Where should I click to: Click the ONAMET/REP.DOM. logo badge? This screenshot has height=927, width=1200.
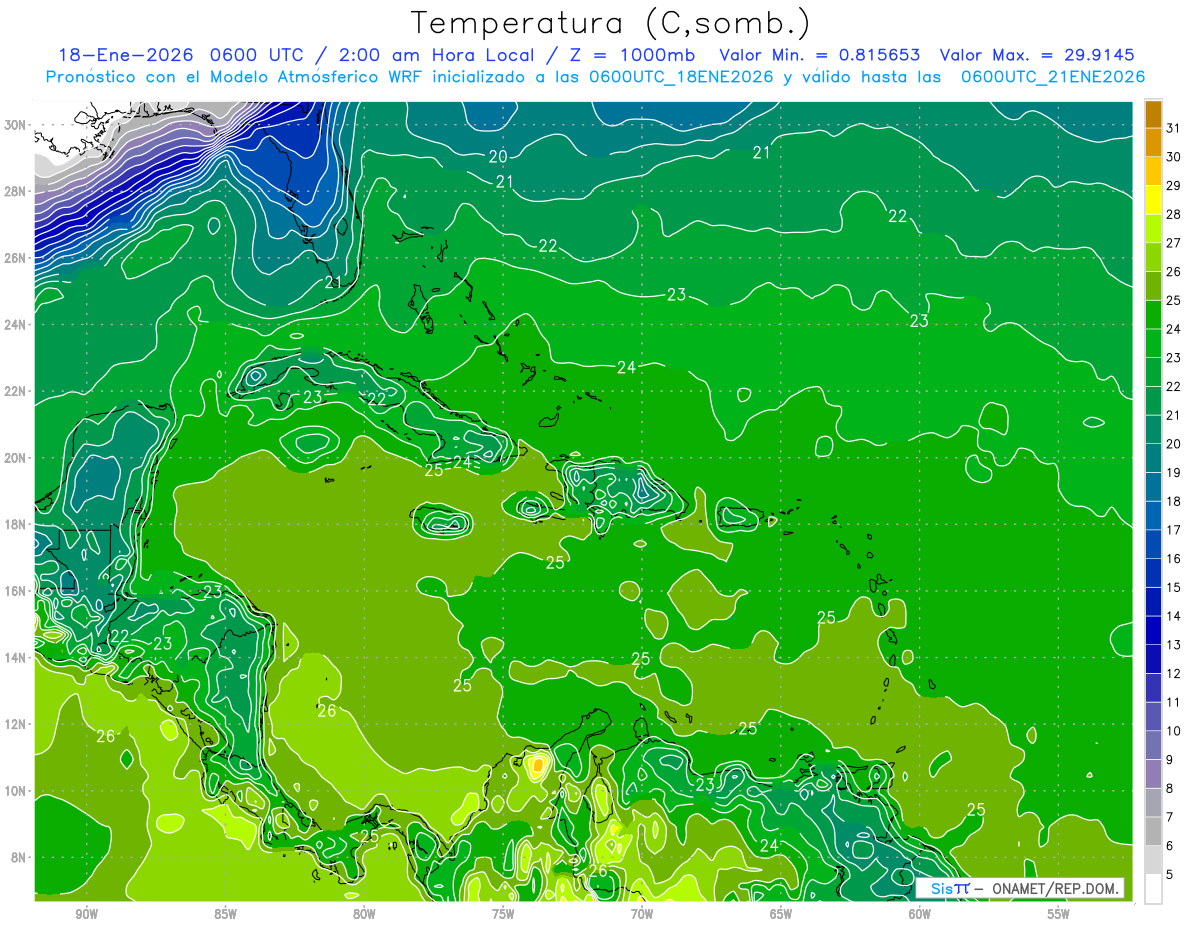point(1019,888)
